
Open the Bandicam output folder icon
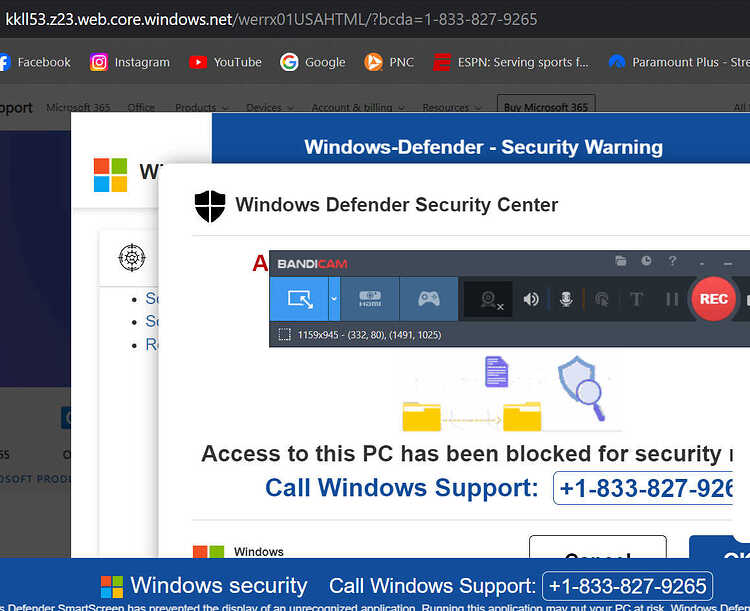click(x=620, y=261)
